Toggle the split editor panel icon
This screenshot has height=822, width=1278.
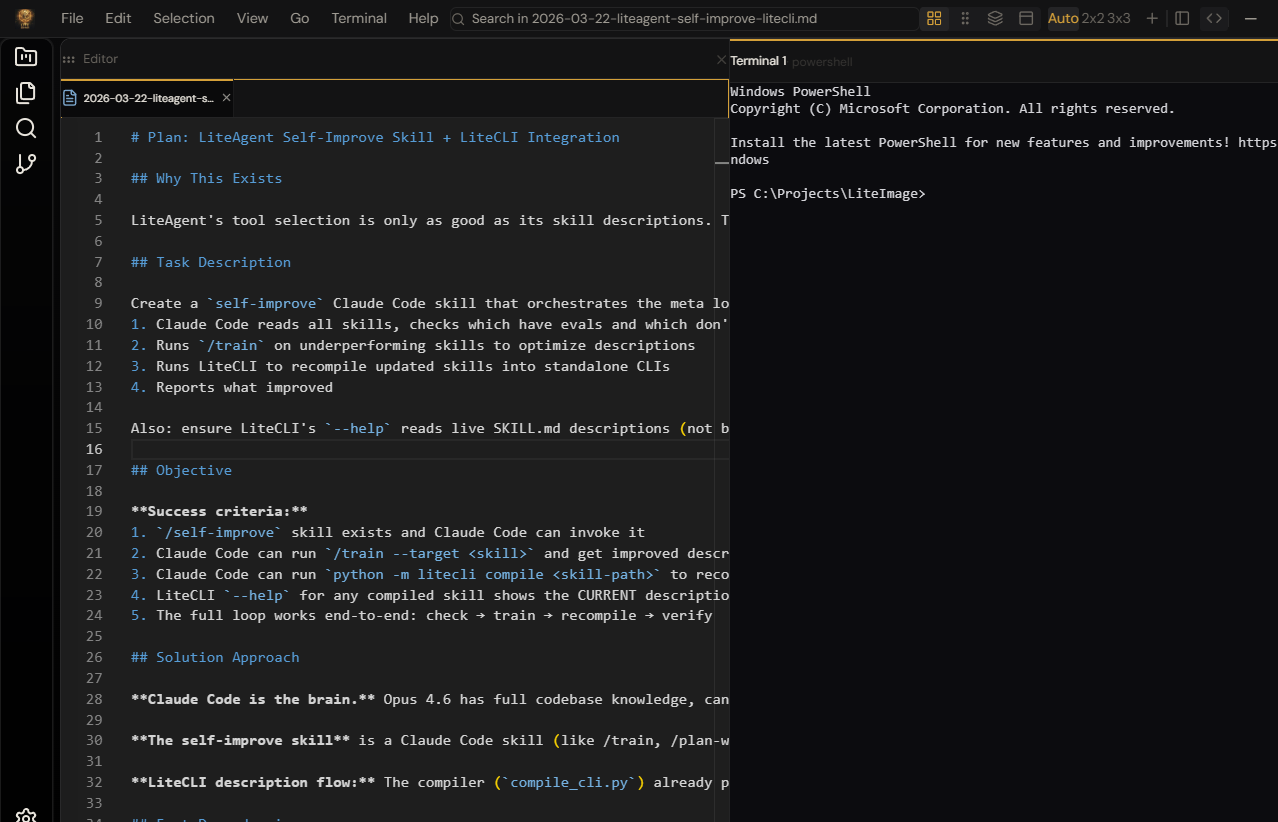[x=1182, y=18]
